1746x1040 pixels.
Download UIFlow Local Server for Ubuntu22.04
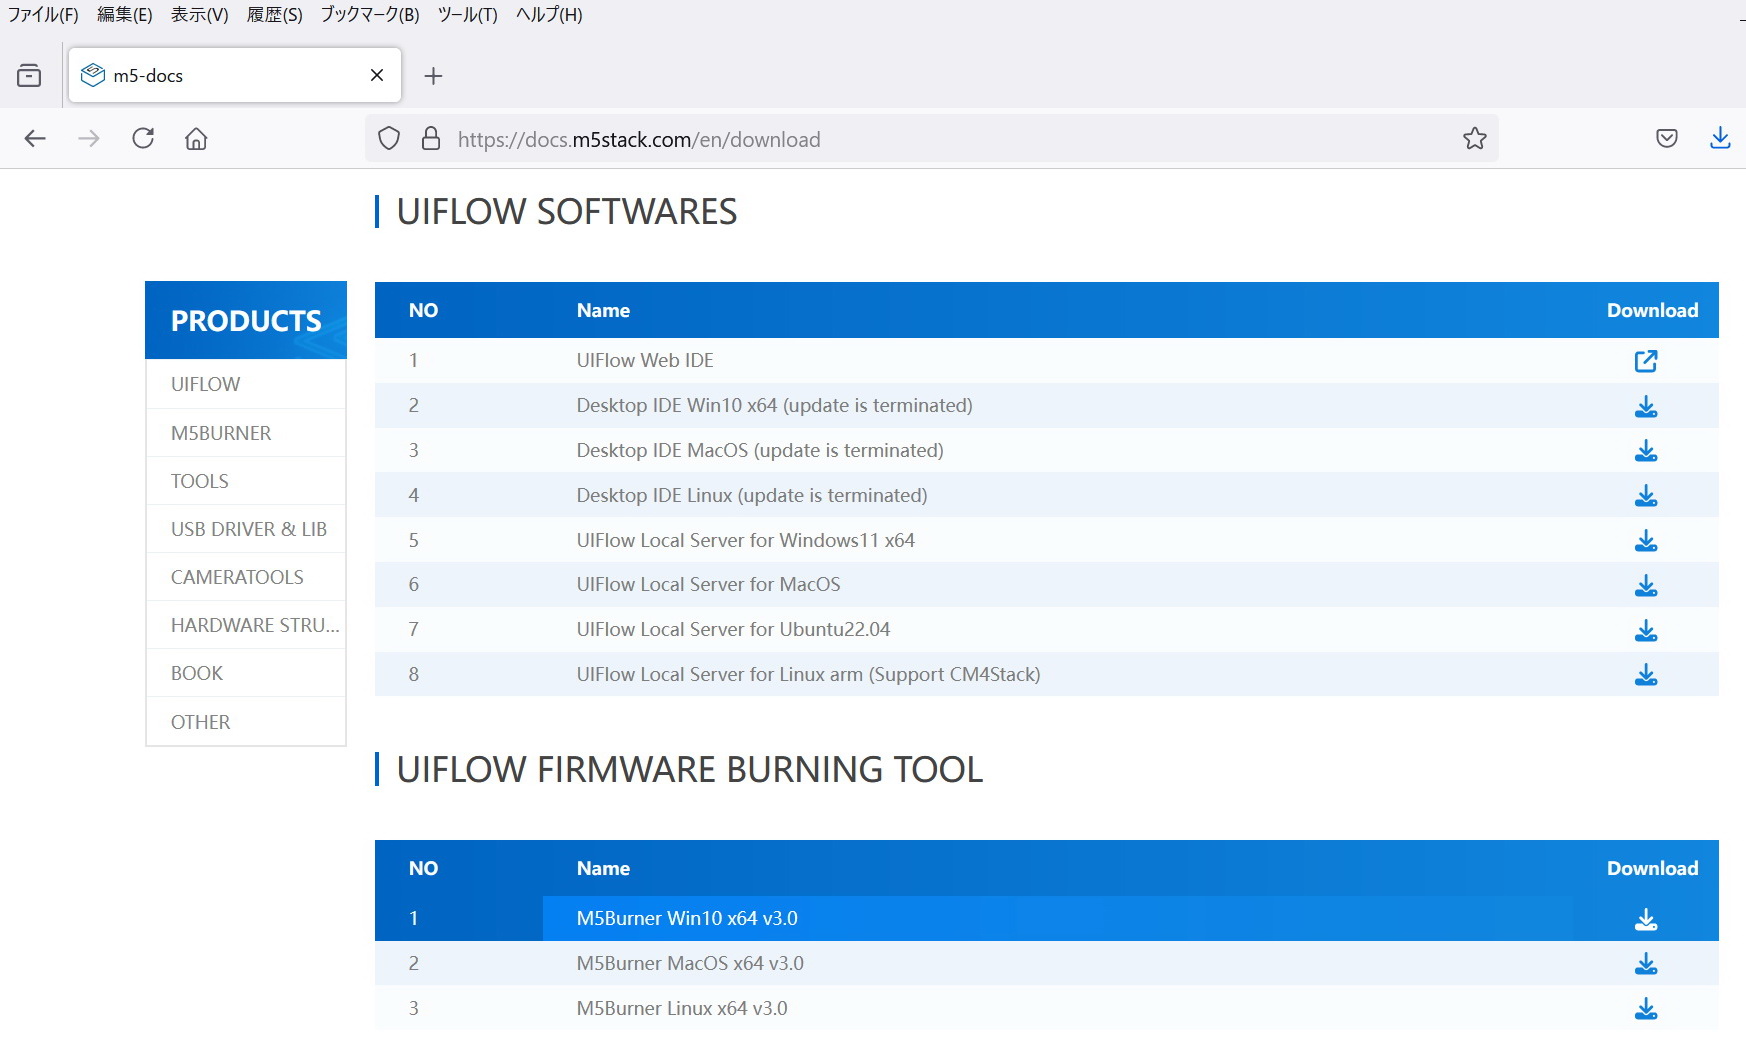pos(1646,630)
